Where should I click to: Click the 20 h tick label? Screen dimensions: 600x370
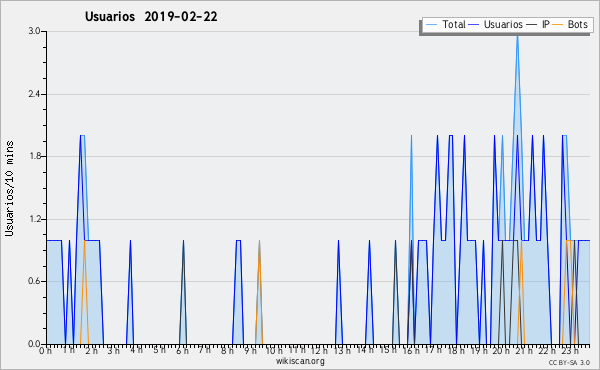pos(501,351)
